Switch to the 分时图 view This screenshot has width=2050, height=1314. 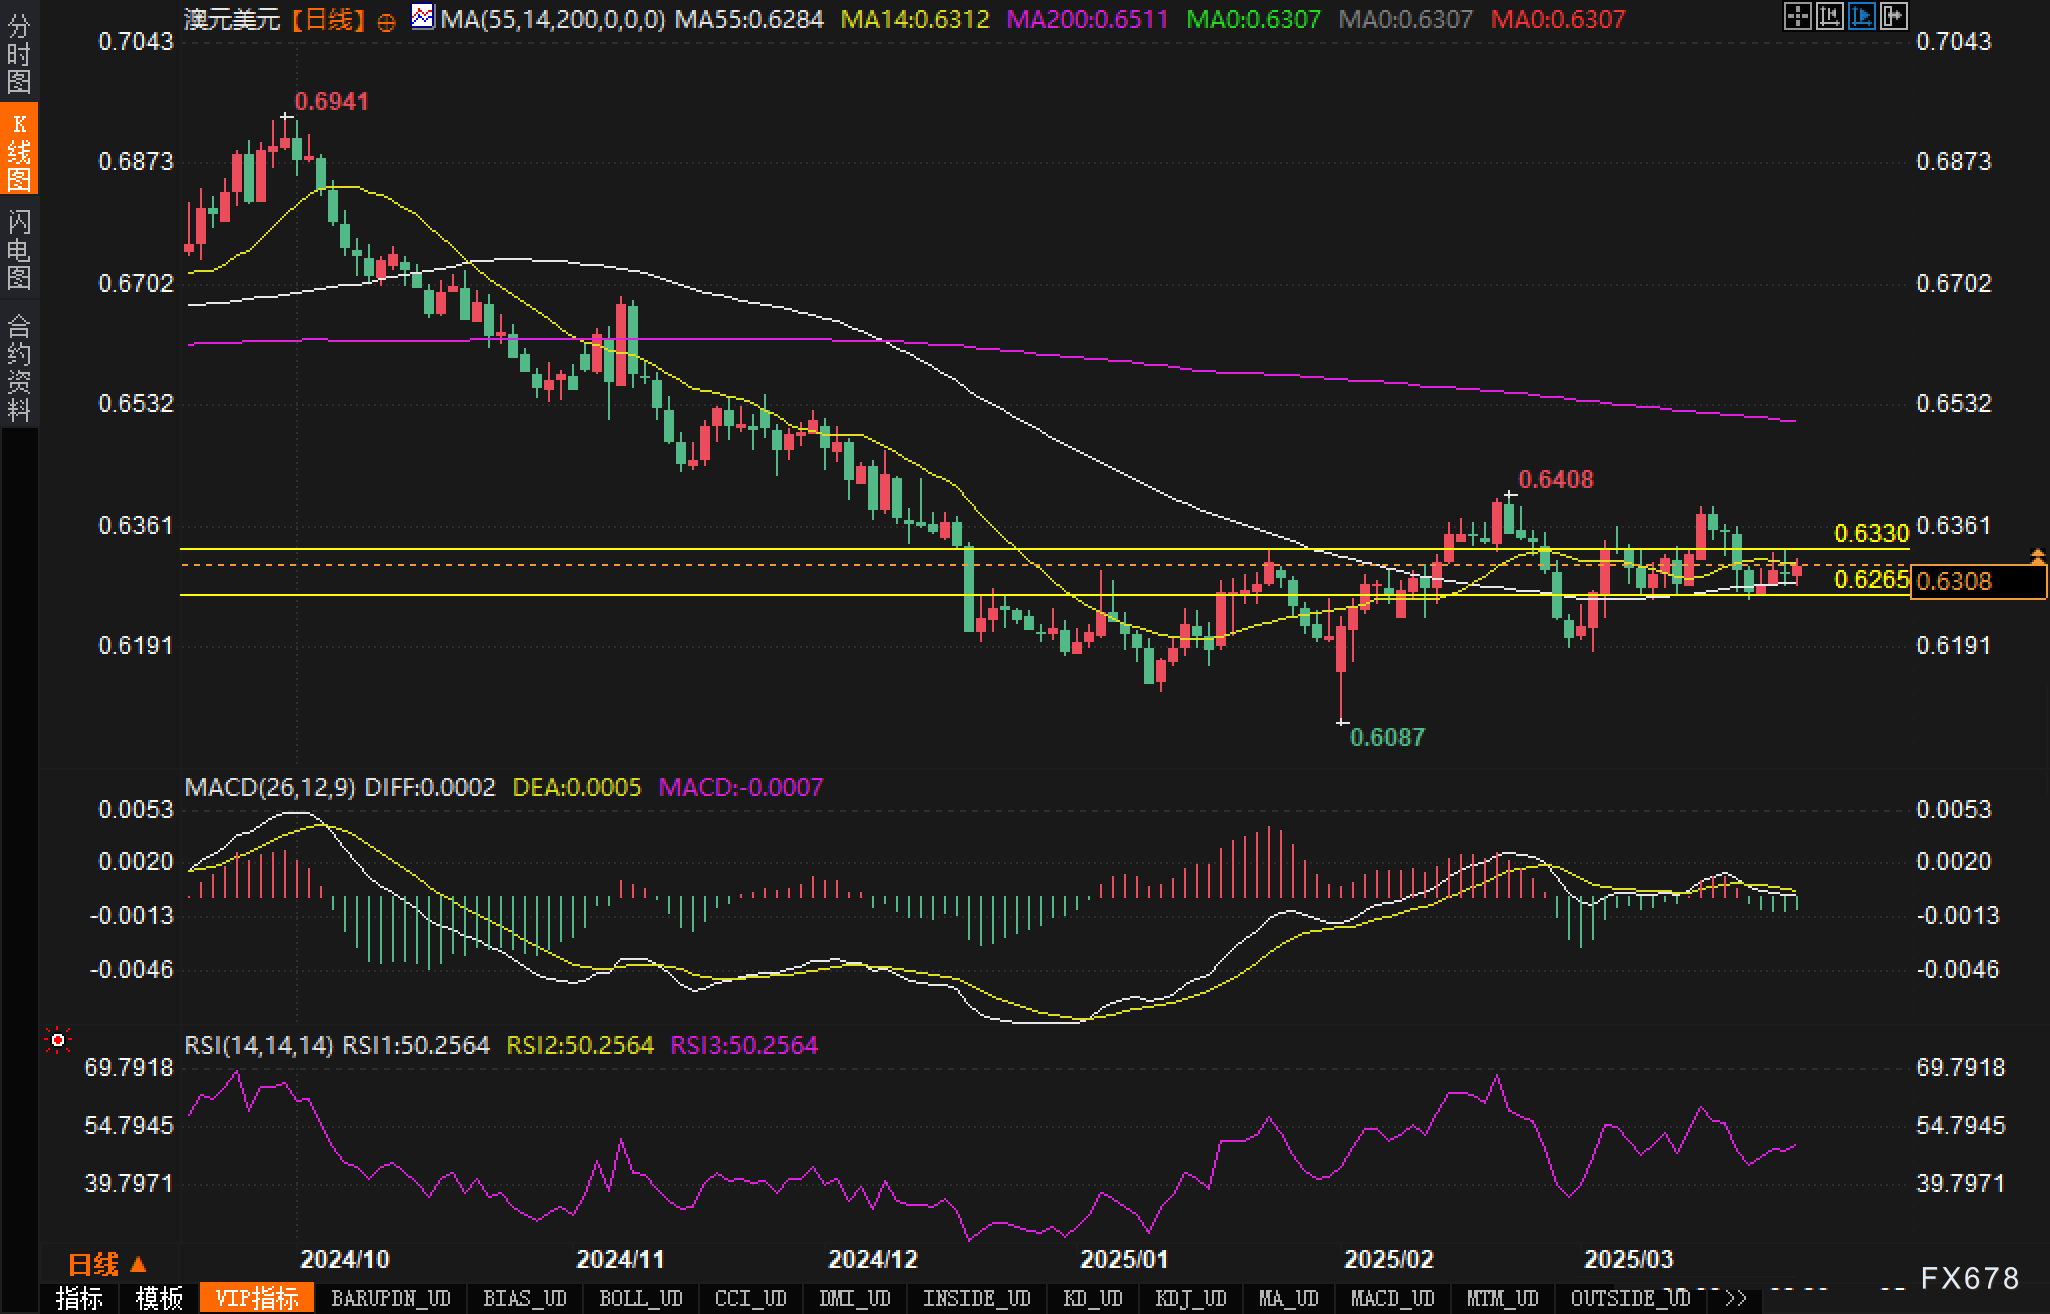[x=19, y=54]
